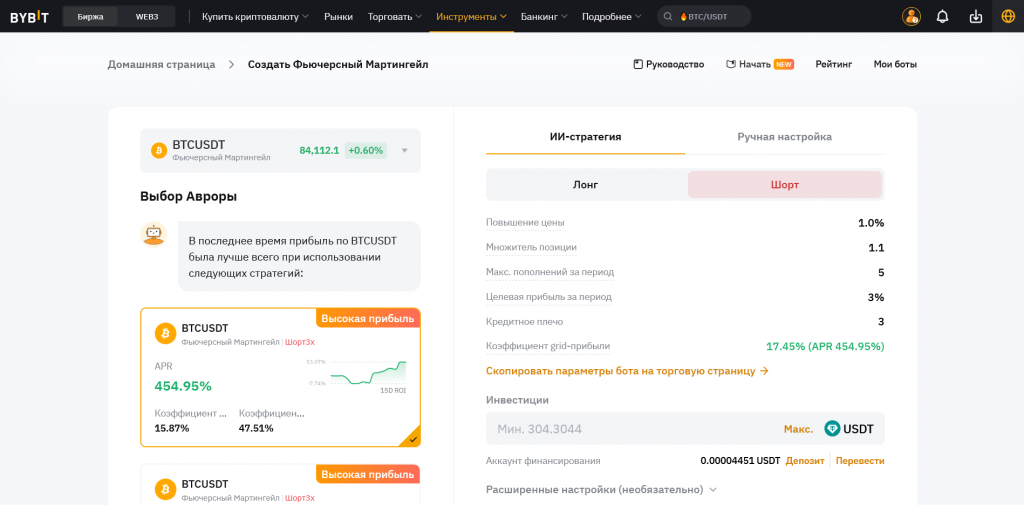Expand the Подробнее menu
The width and height of the screenshot is (1024, 505).
[x=611, y=16]
